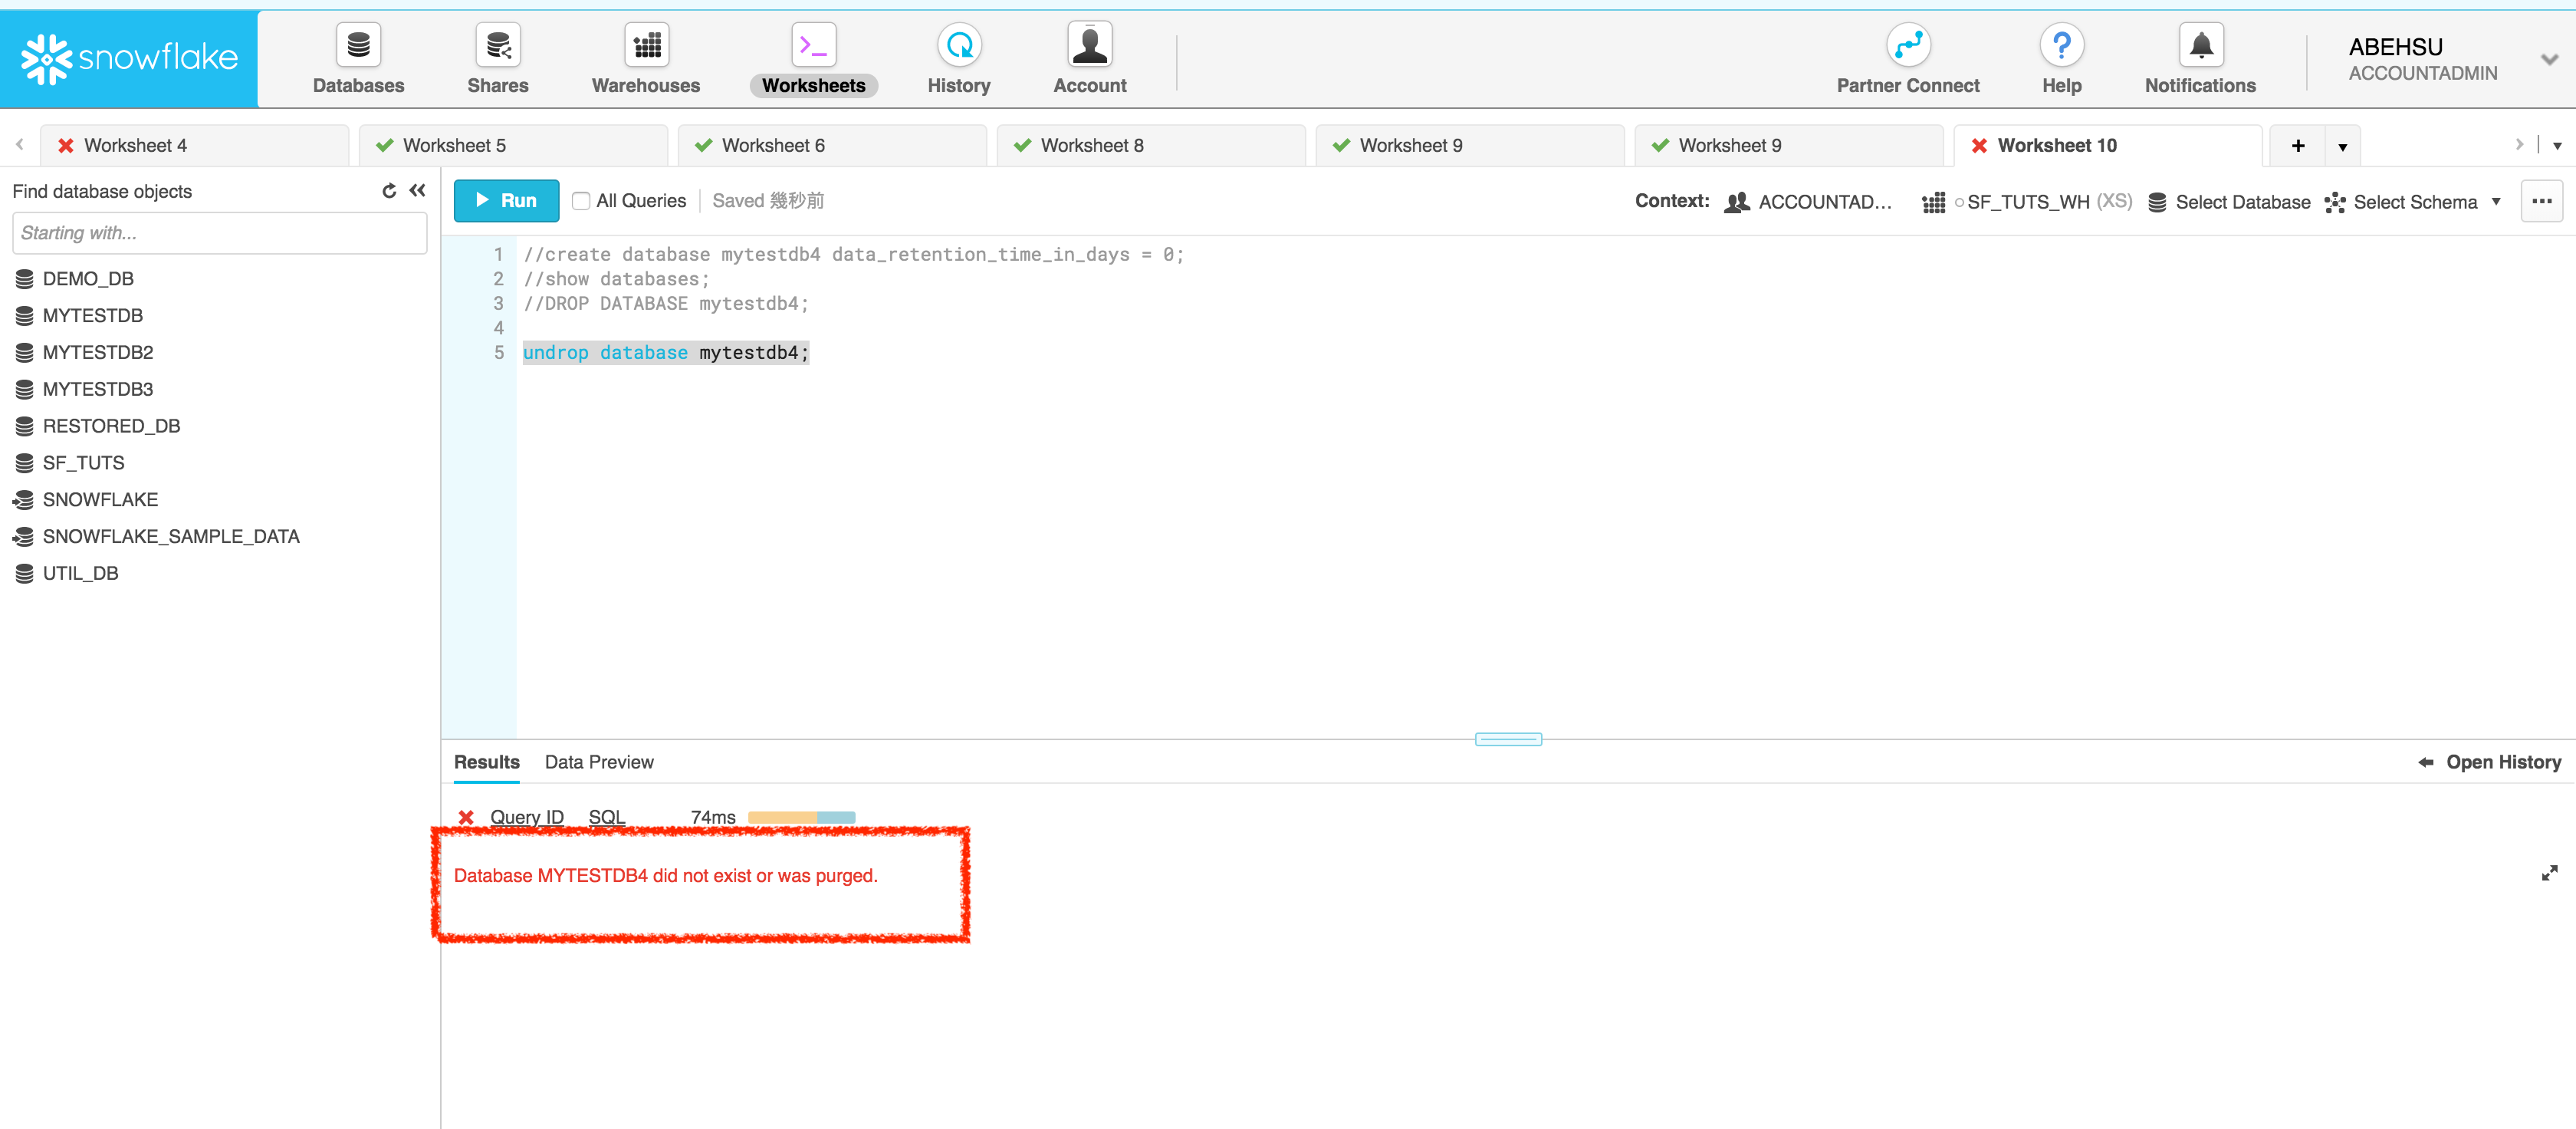The height and width of the screenshot is (1129, 2576).
Task: Click the role icon next to ACCOUNTAD...
Action: [x=1737, y=202]
